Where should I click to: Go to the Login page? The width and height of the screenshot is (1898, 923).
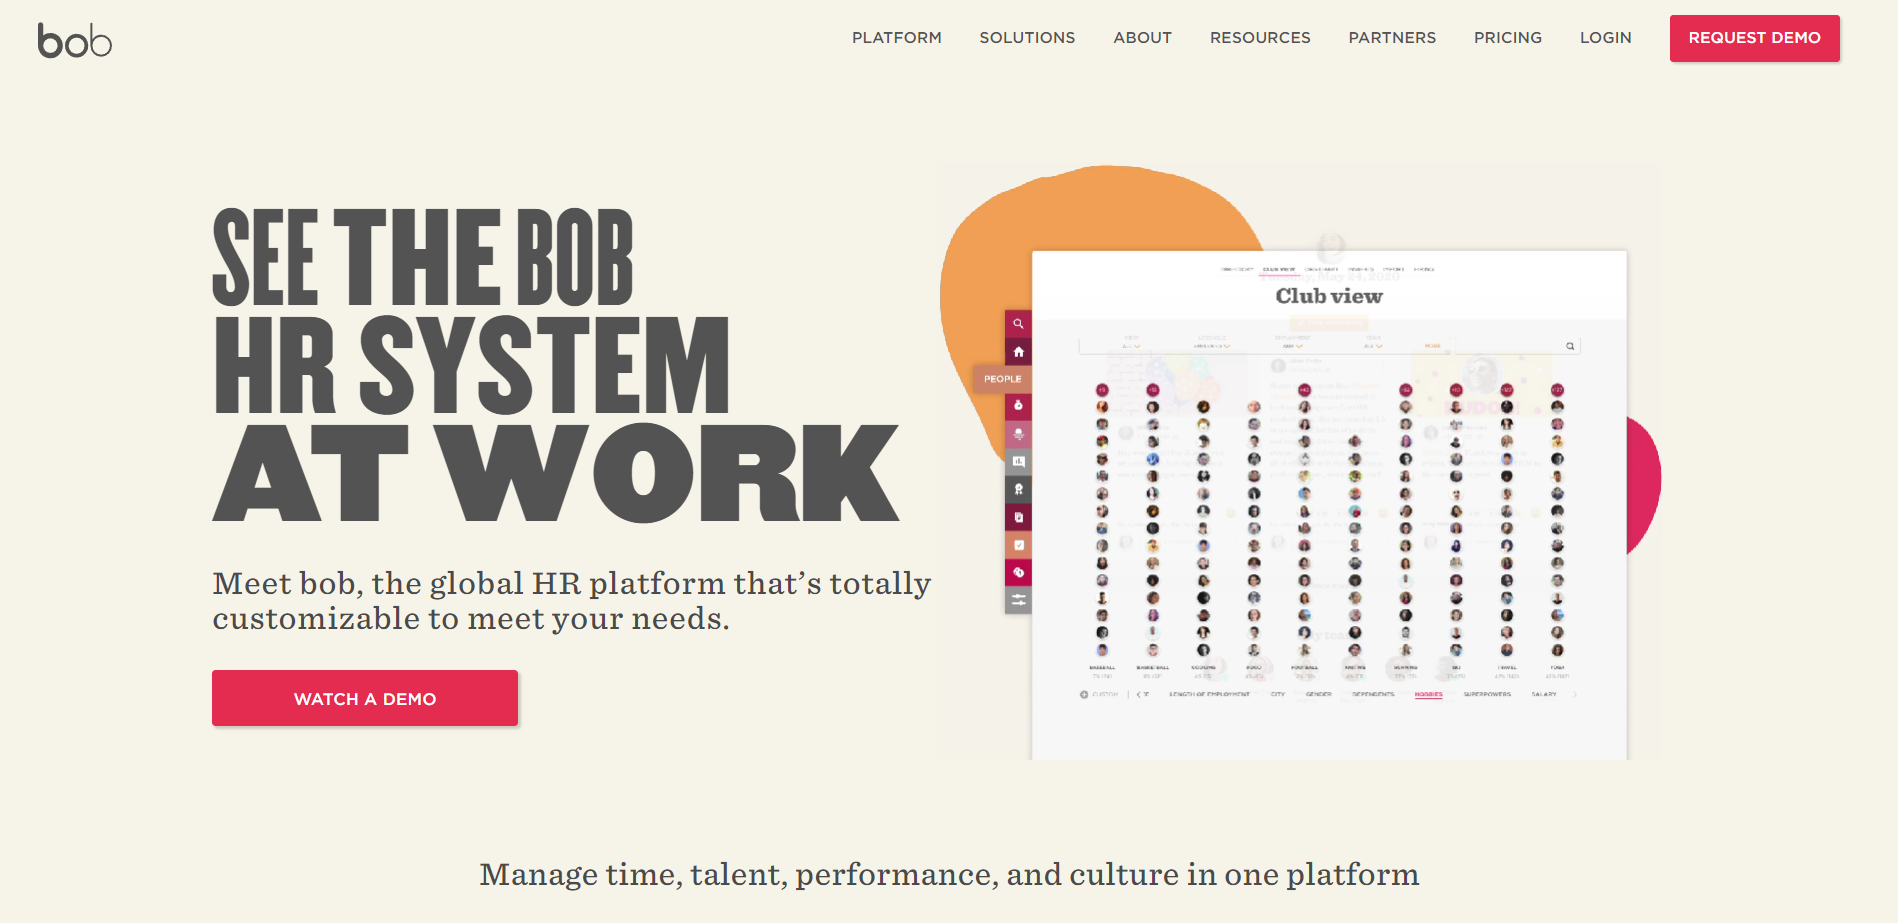point(1605,38)
